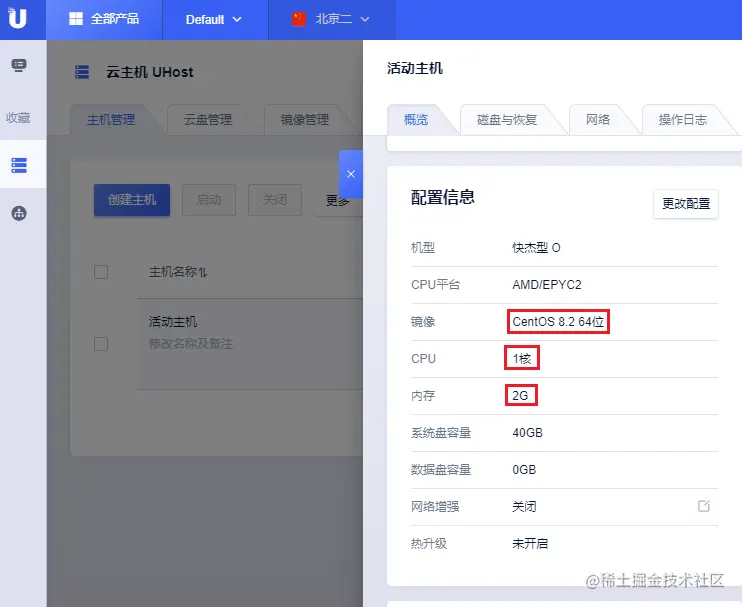
Task: Click the 更改配置 button
Action: 686,204
